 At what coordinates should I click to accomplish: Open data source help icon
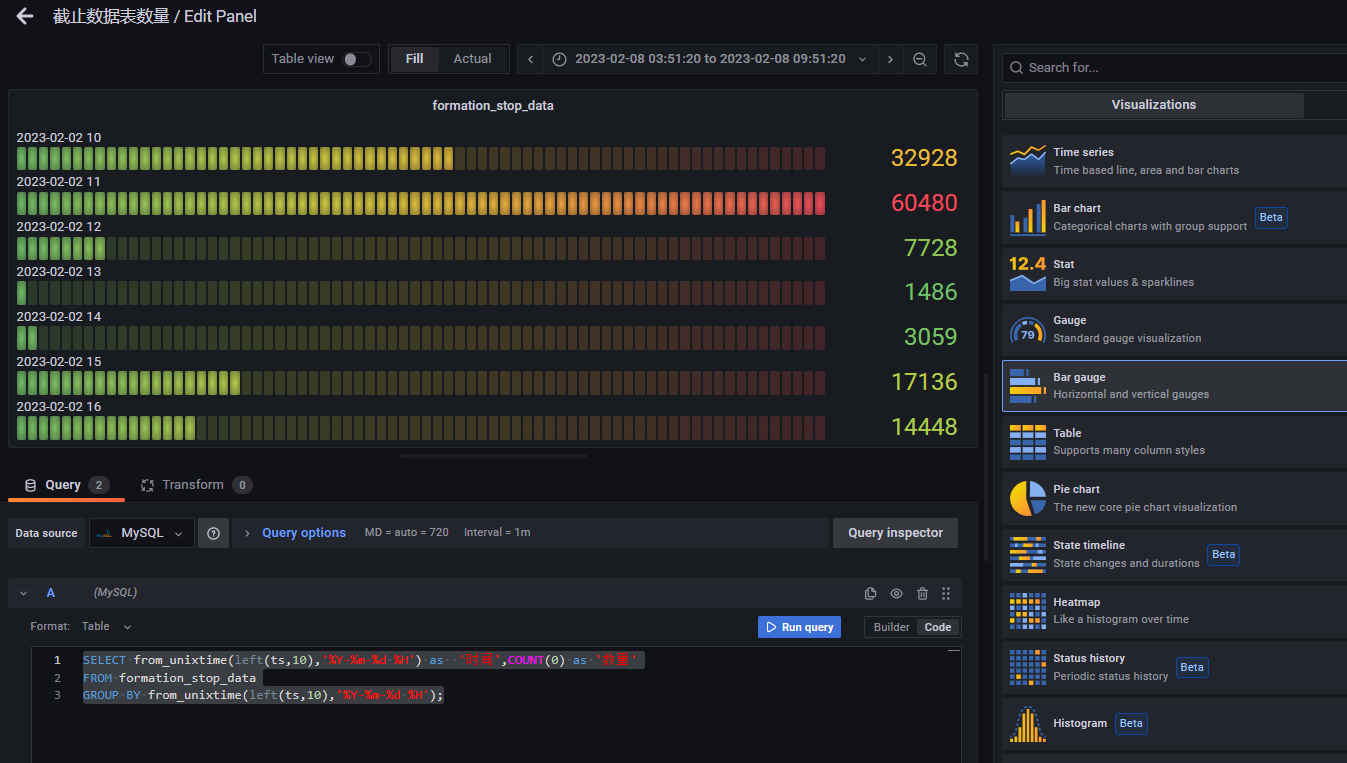tap(213, 533)
